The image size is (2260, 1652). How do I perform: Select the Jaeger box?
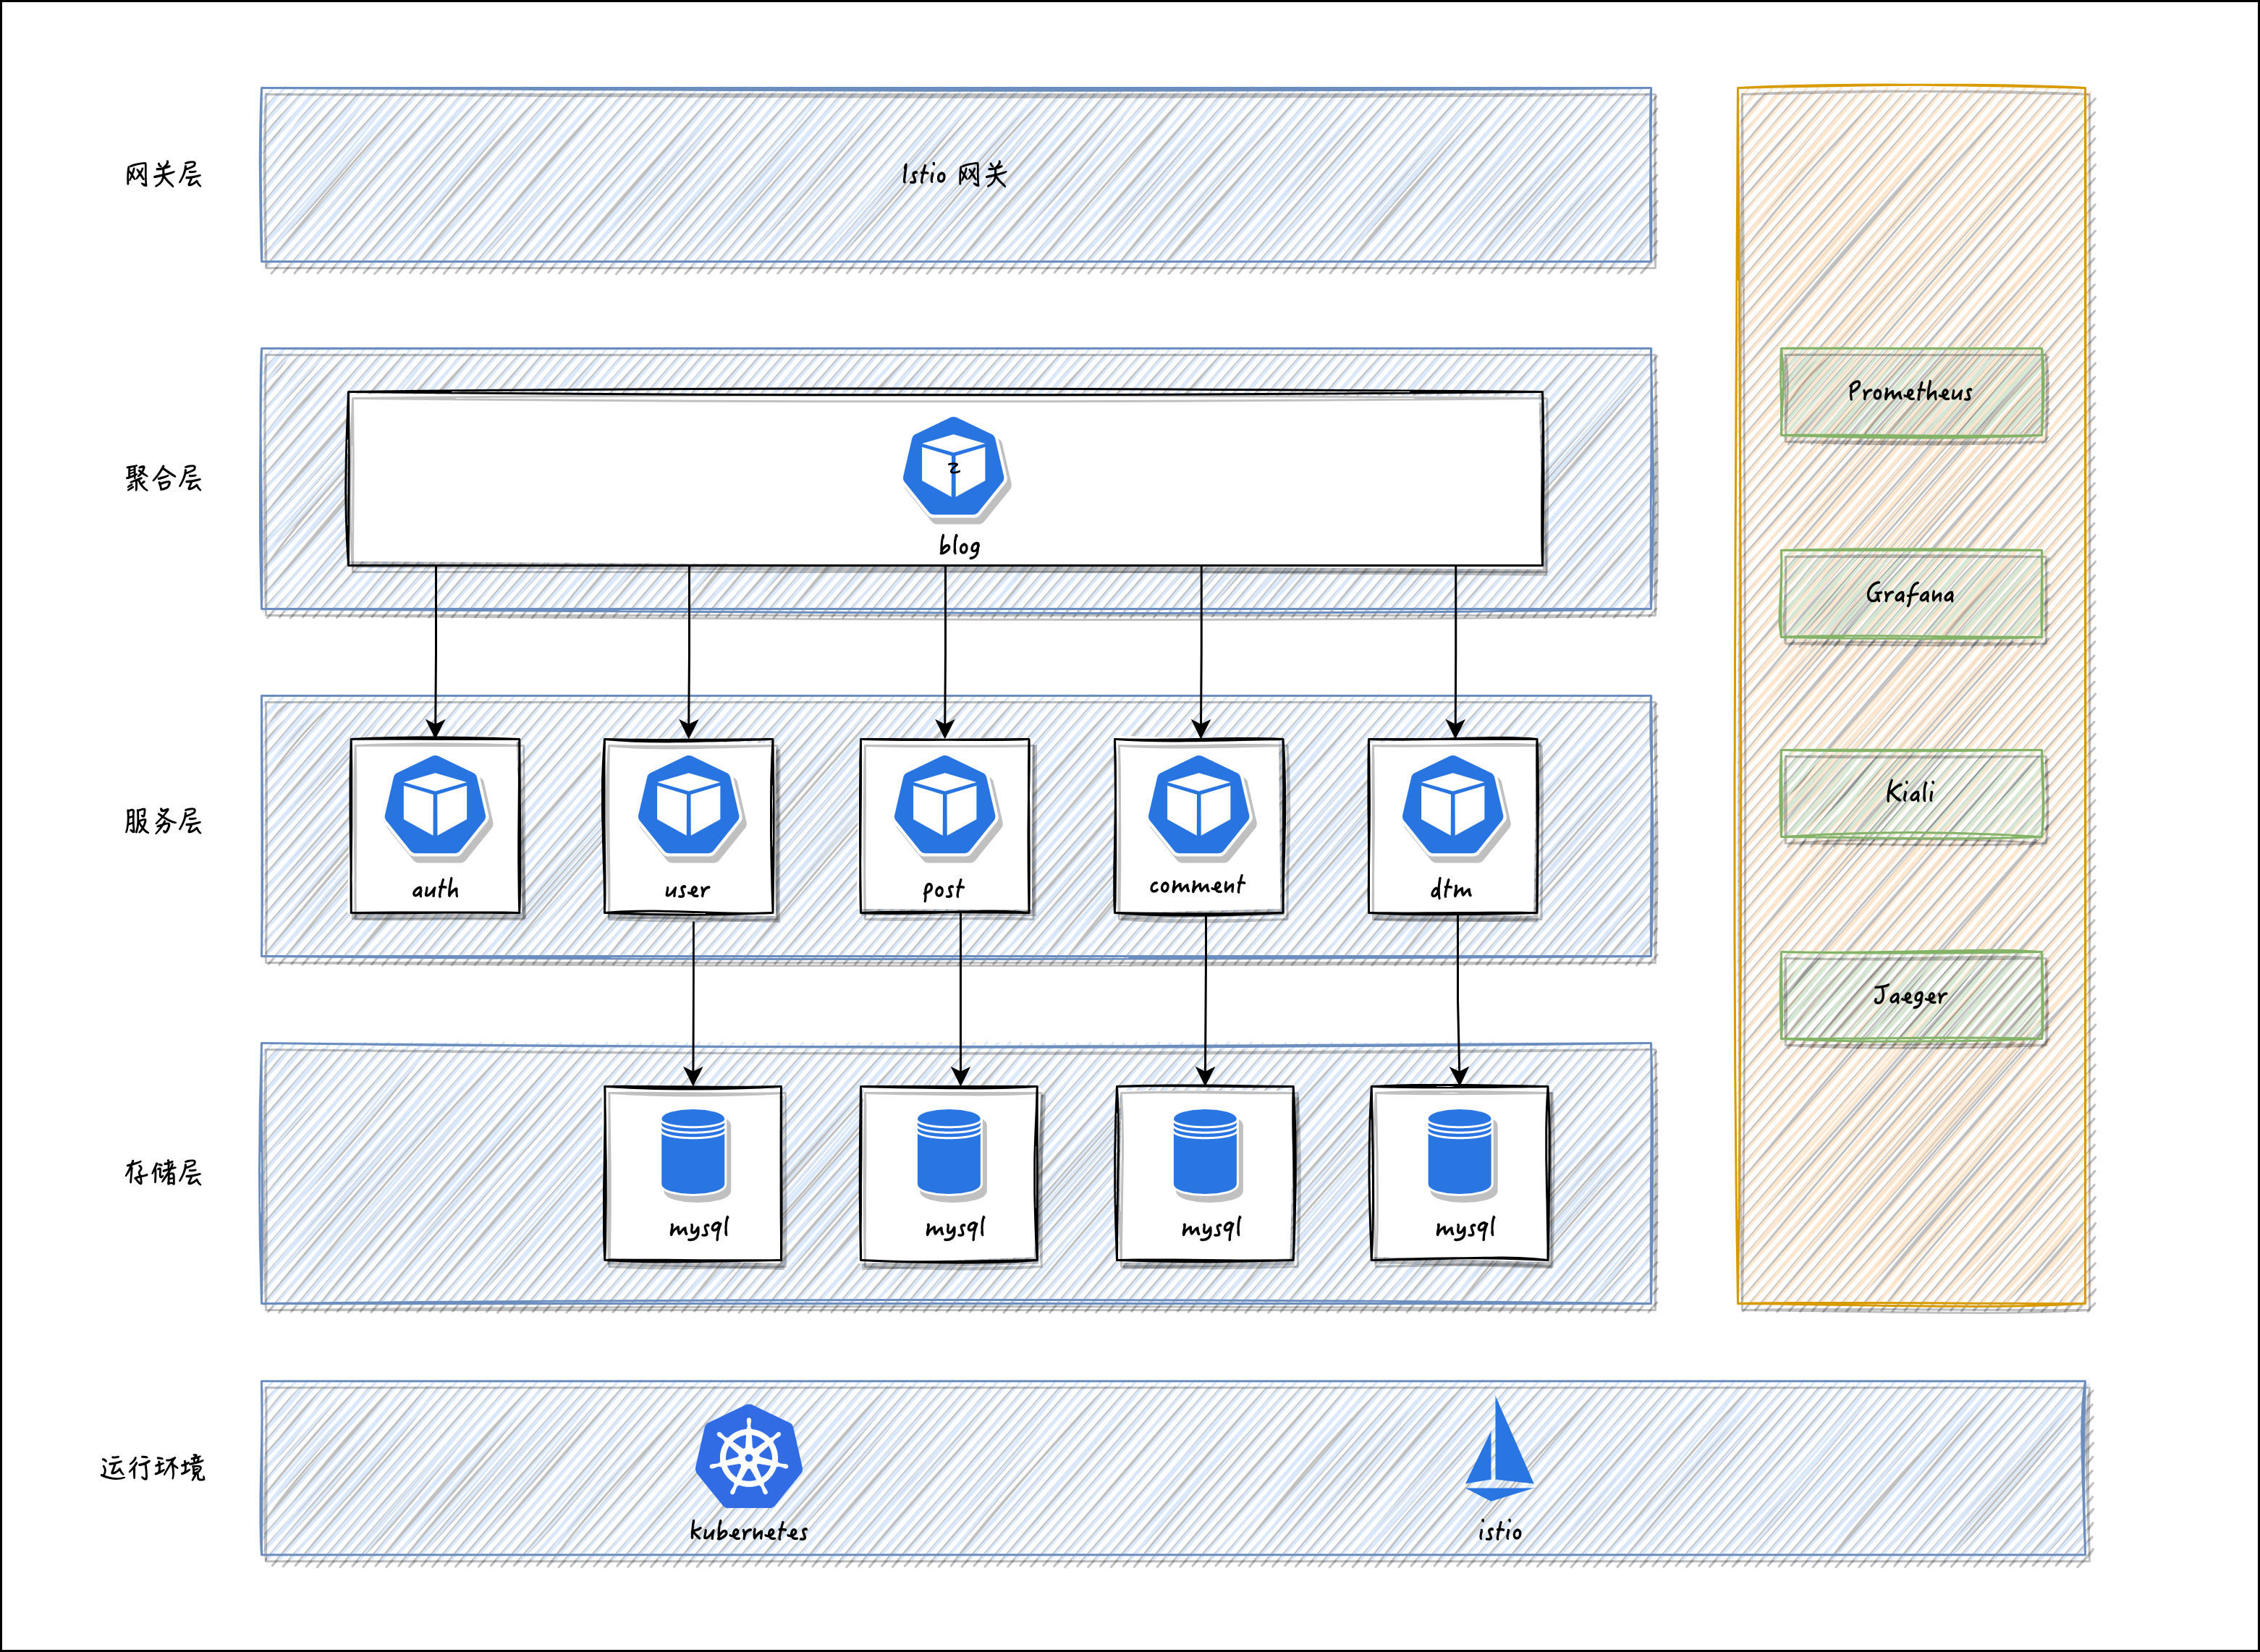click(x=1911, y=996)
